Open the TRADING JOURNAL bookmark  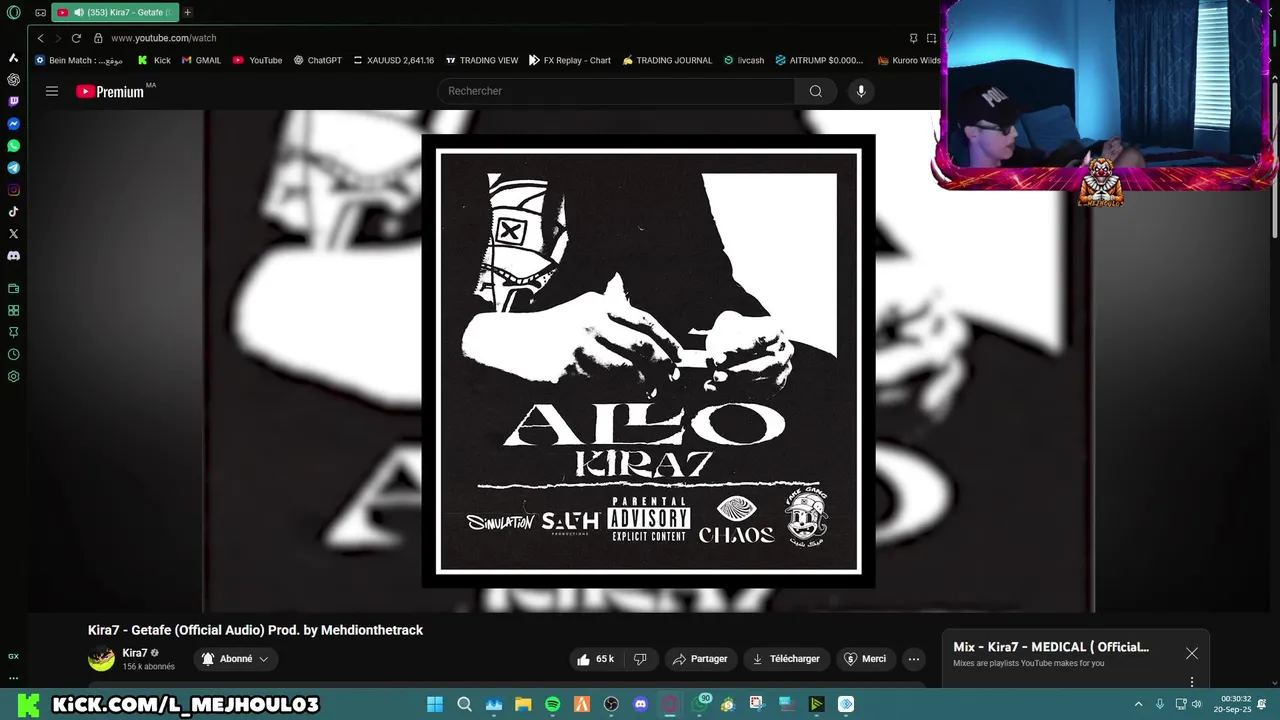coord(667,60)
